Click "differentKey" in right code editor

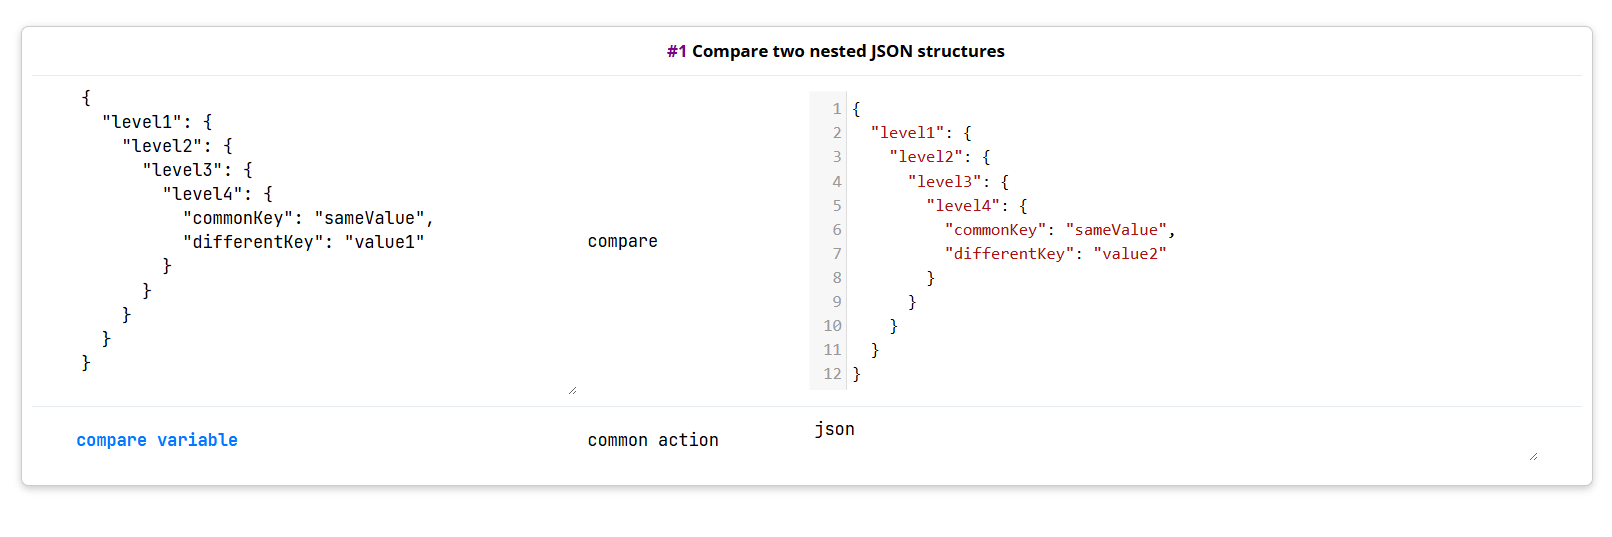point(1009,254)
